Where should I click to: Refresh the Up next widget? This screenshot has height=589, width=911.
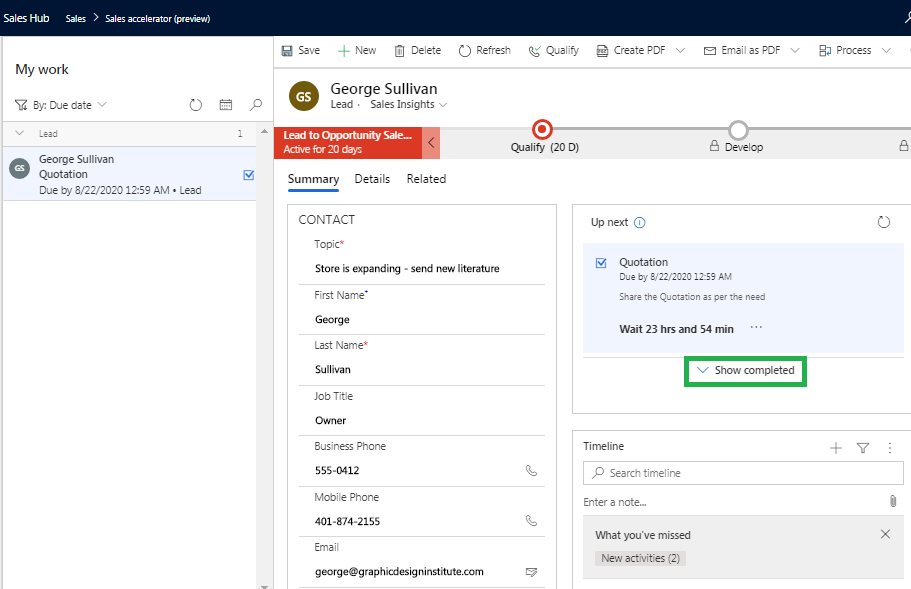point(883,222)
